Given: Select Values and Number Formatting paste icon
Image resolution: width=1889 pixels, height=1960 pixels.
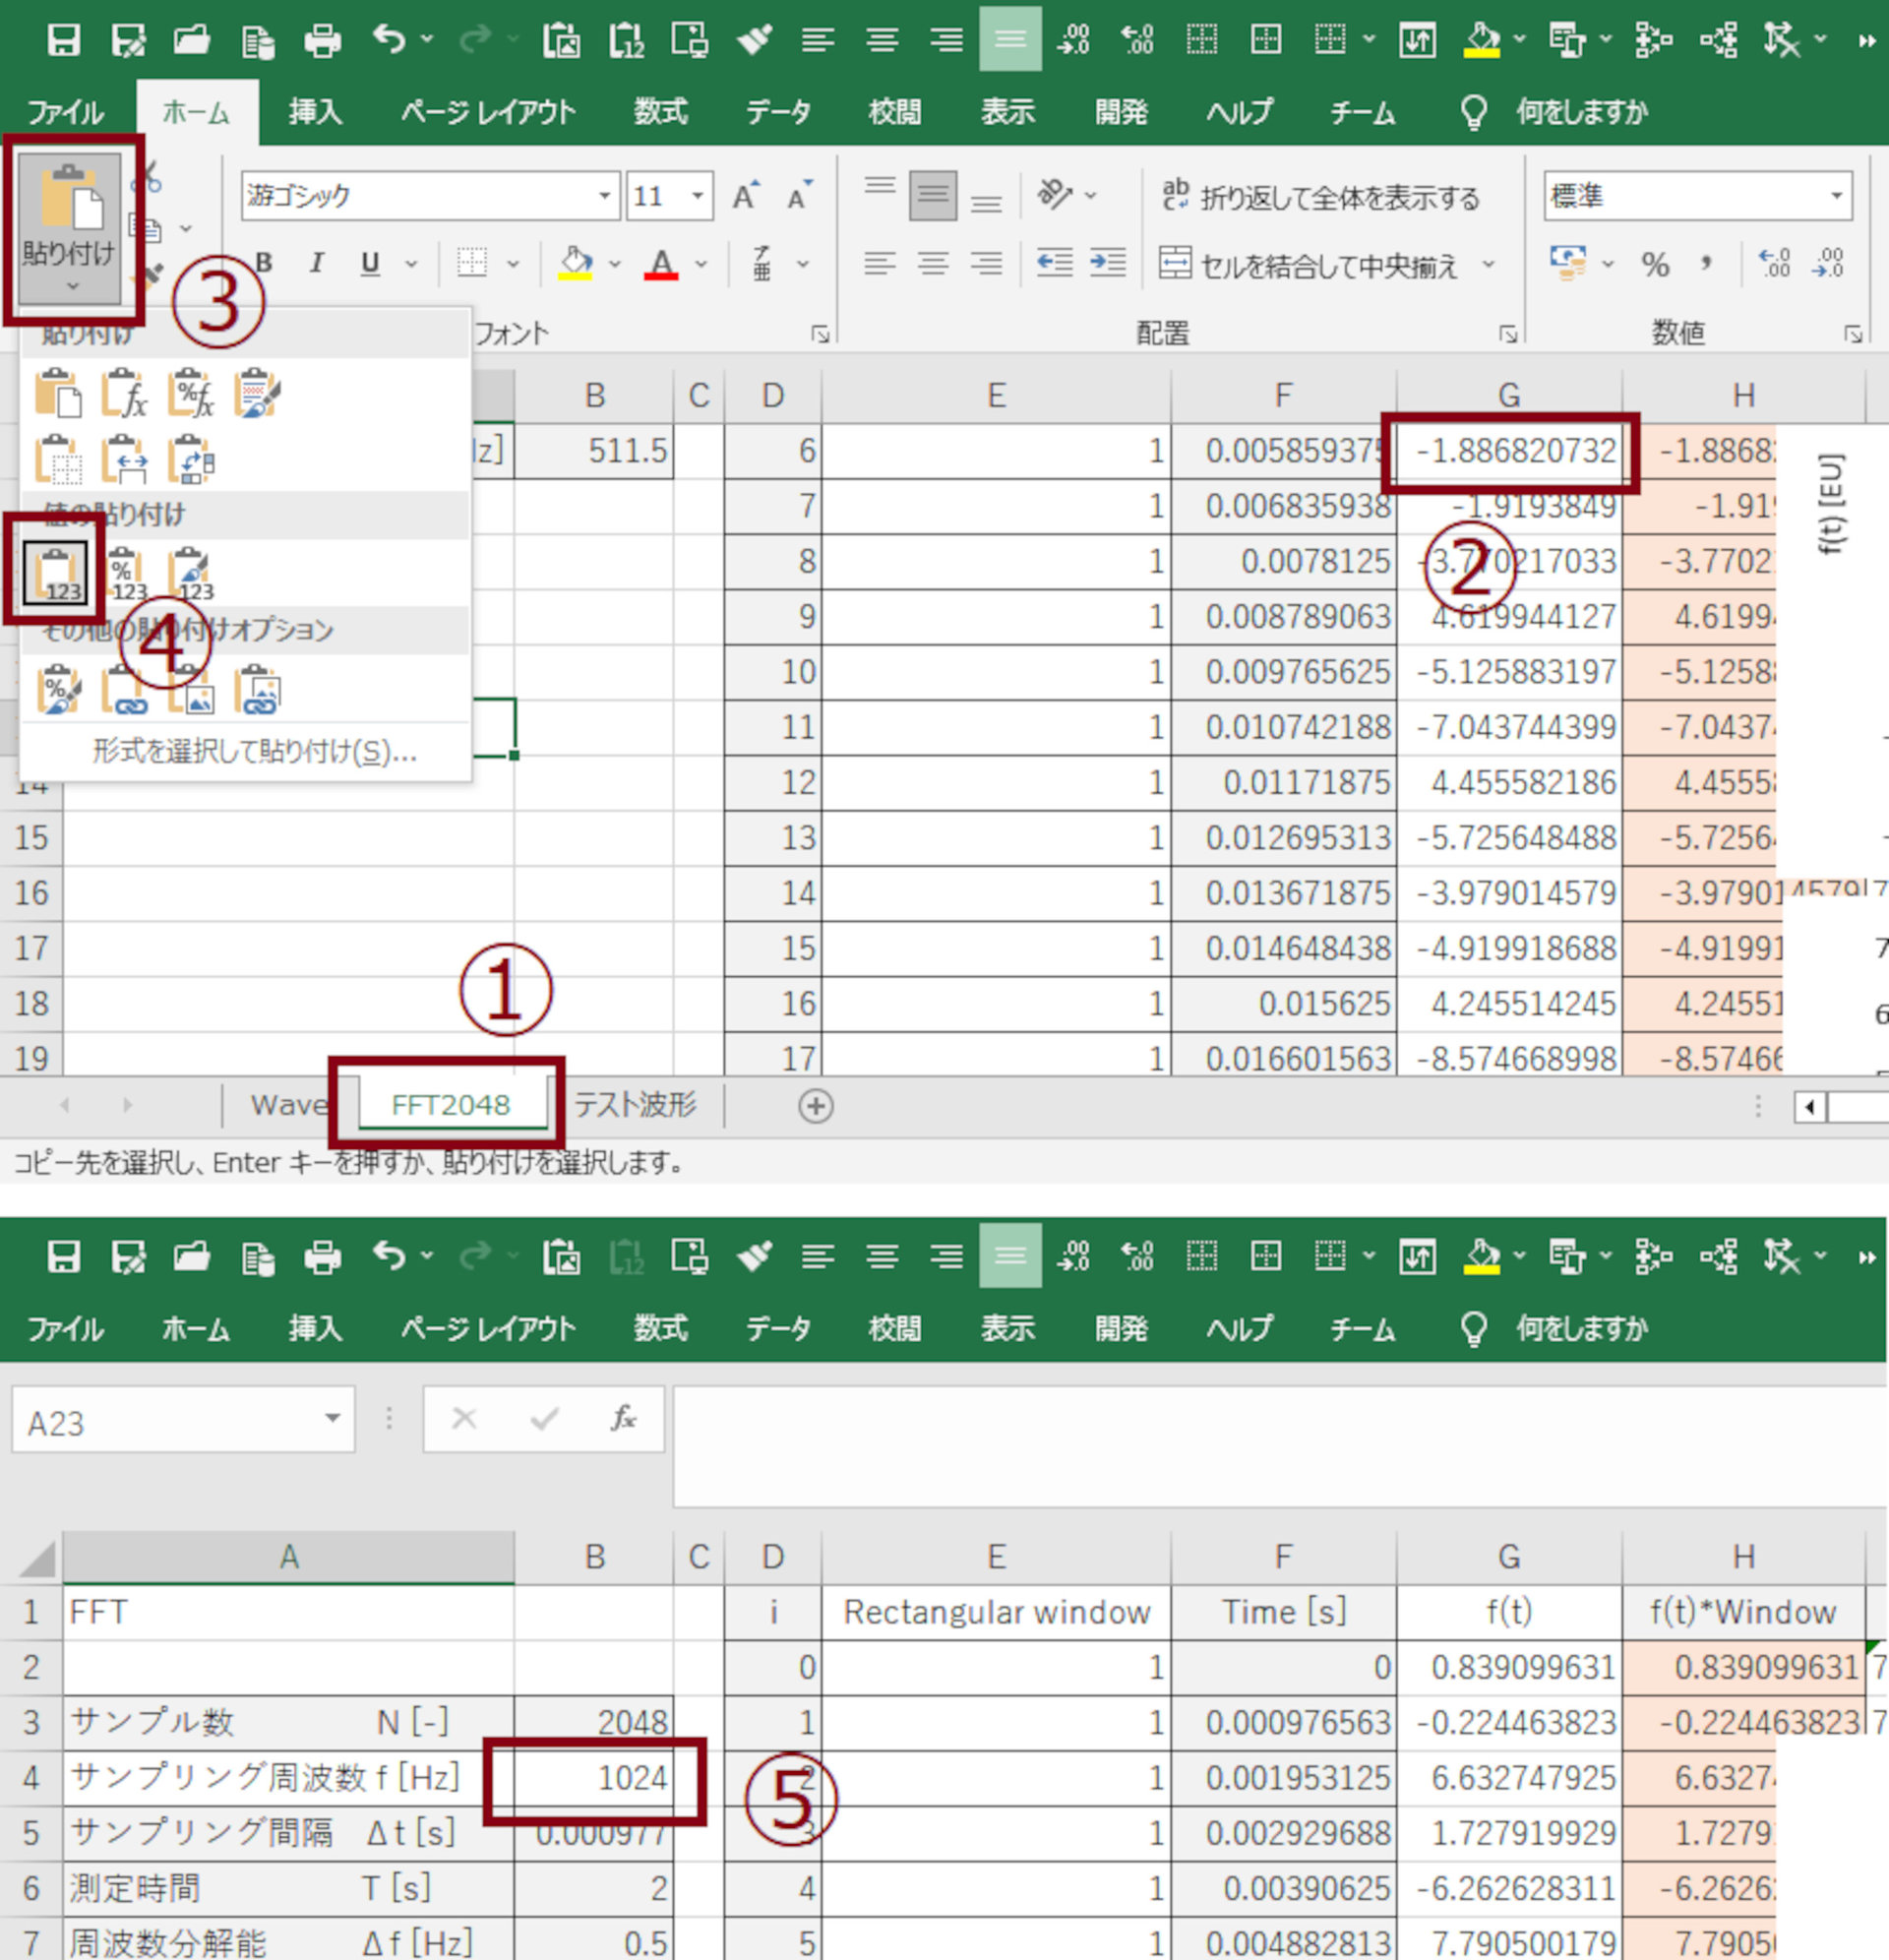Looking at the screenshot, I should click(124, 574).
